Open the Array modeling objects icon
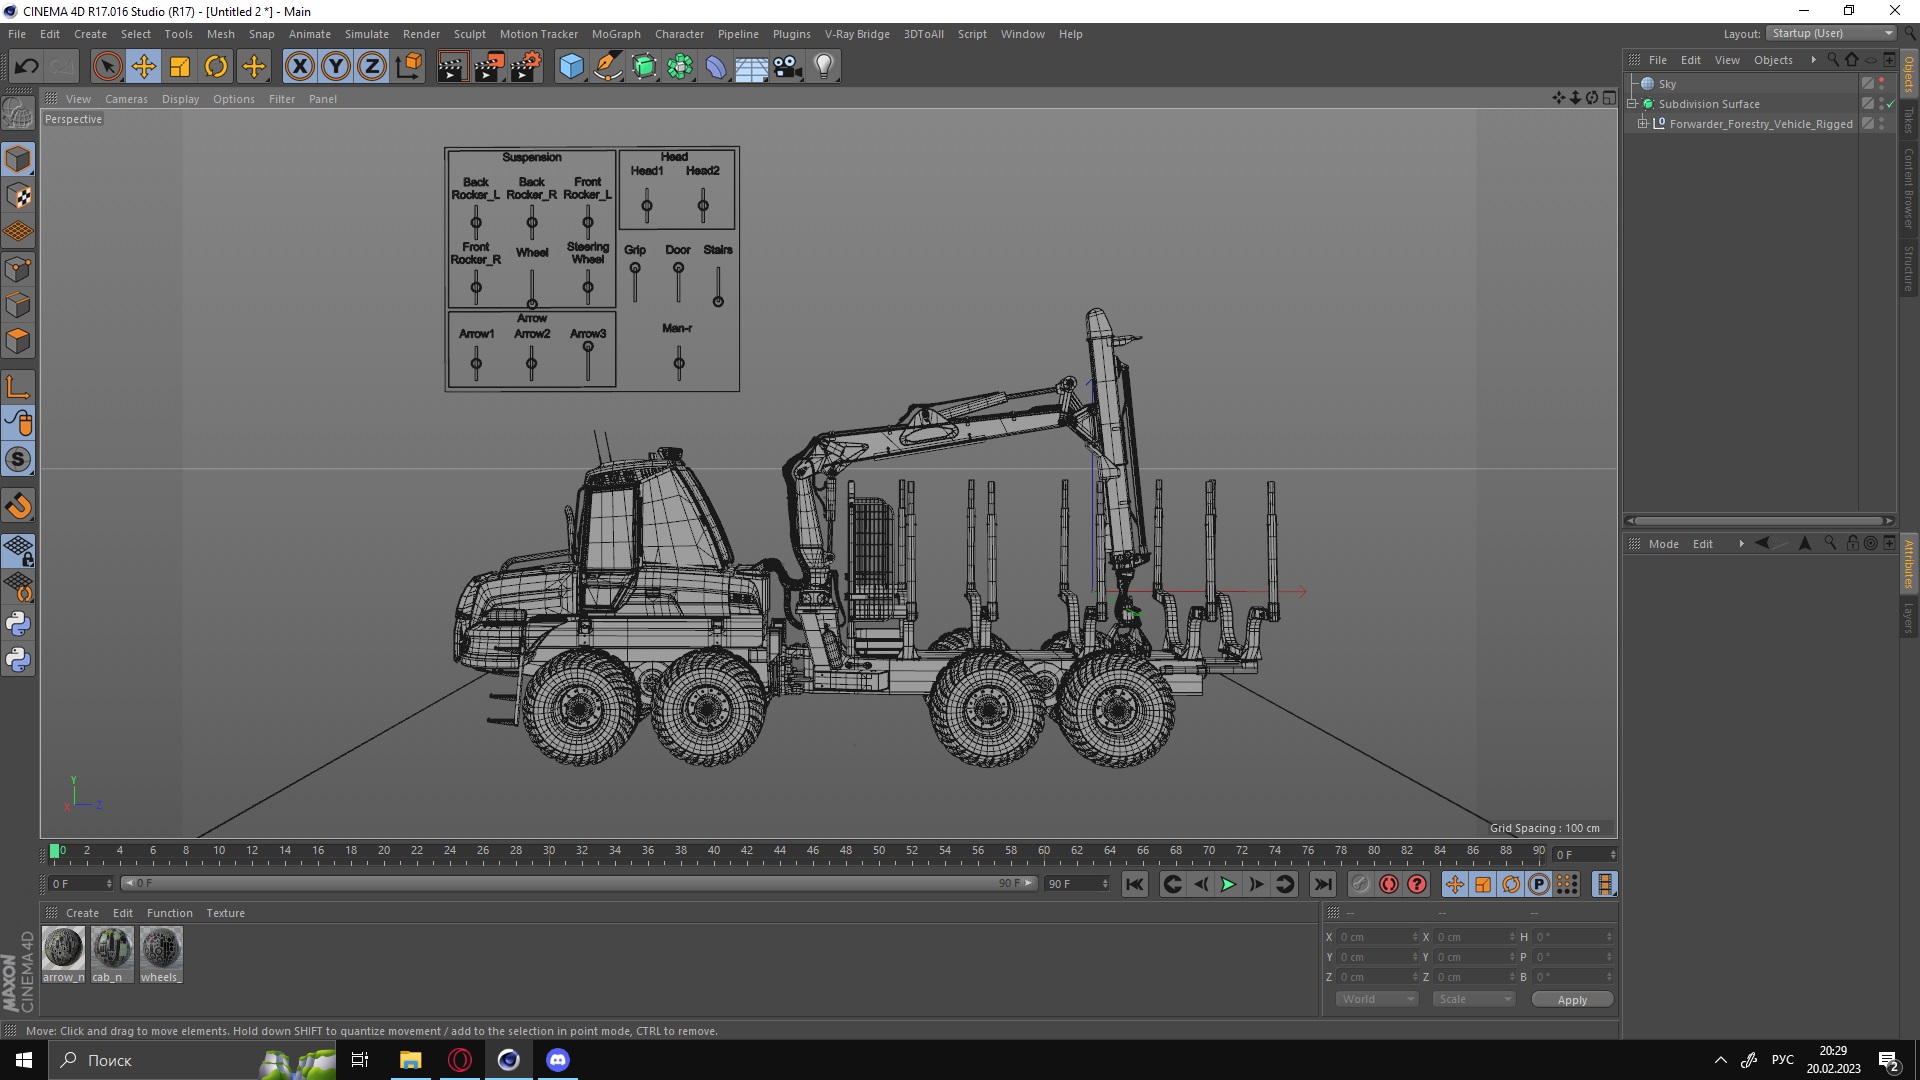The image size is (1920, 1080). pyautogui.click(x=680, y=67)
